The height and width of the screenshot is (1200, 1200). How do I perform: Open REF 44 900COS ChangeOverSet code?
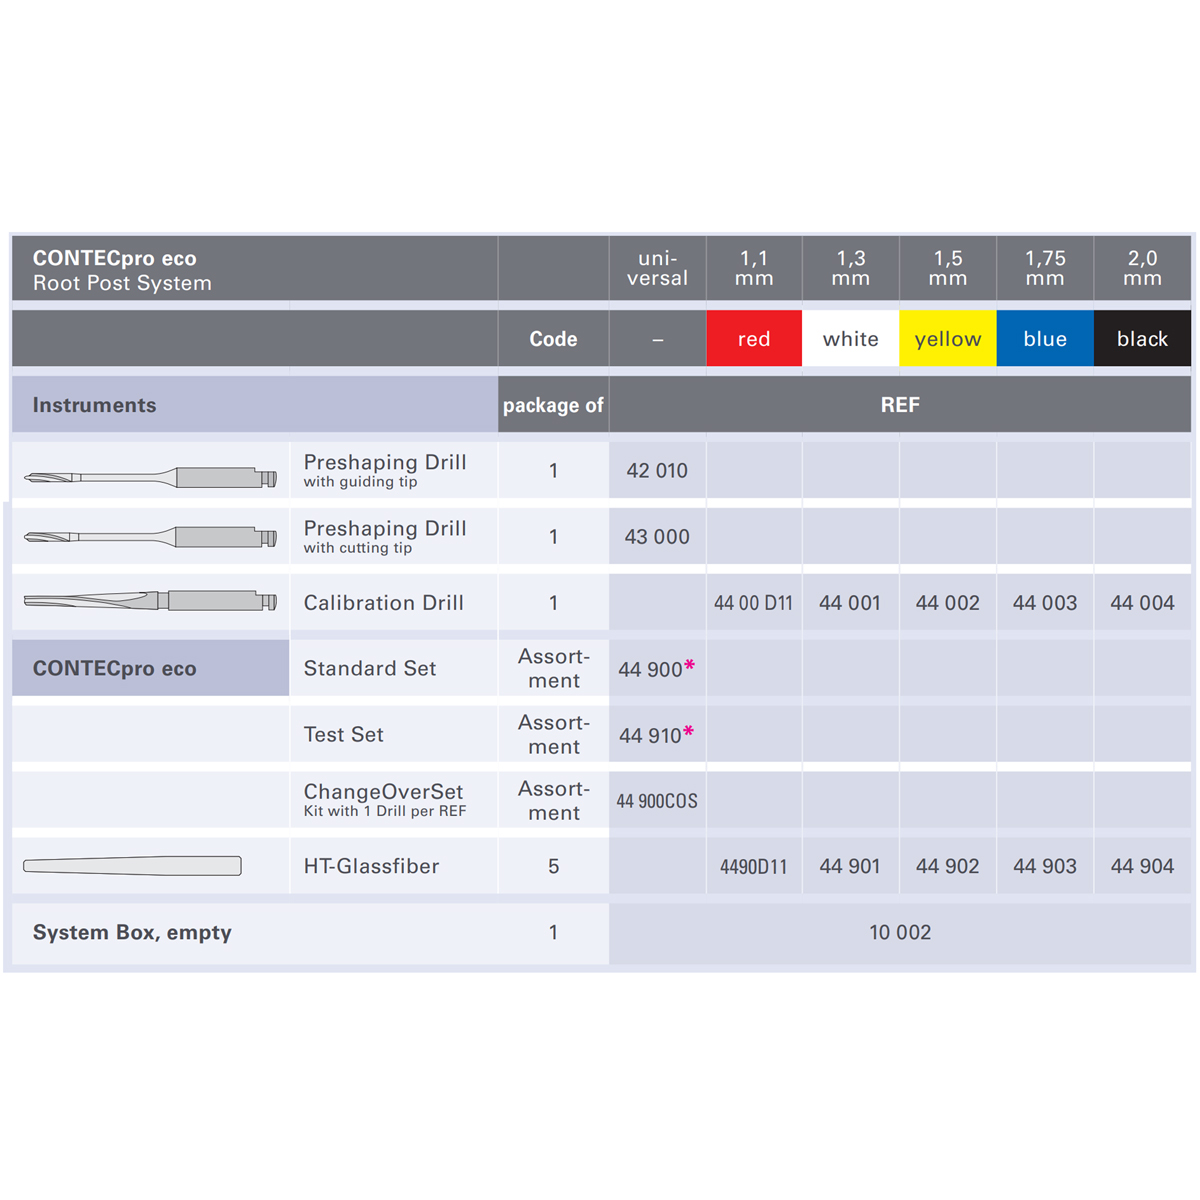(x=657, y=801)
